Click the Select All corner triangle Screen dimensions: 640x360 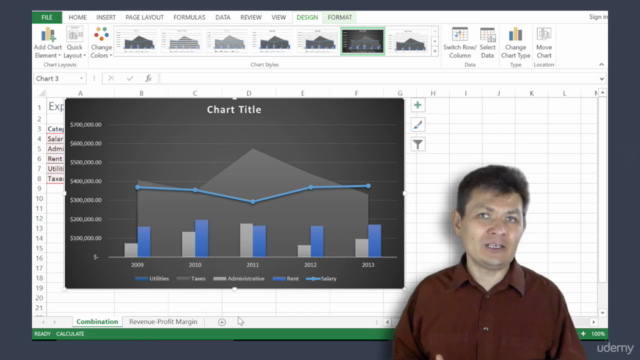tap(42, 93)
